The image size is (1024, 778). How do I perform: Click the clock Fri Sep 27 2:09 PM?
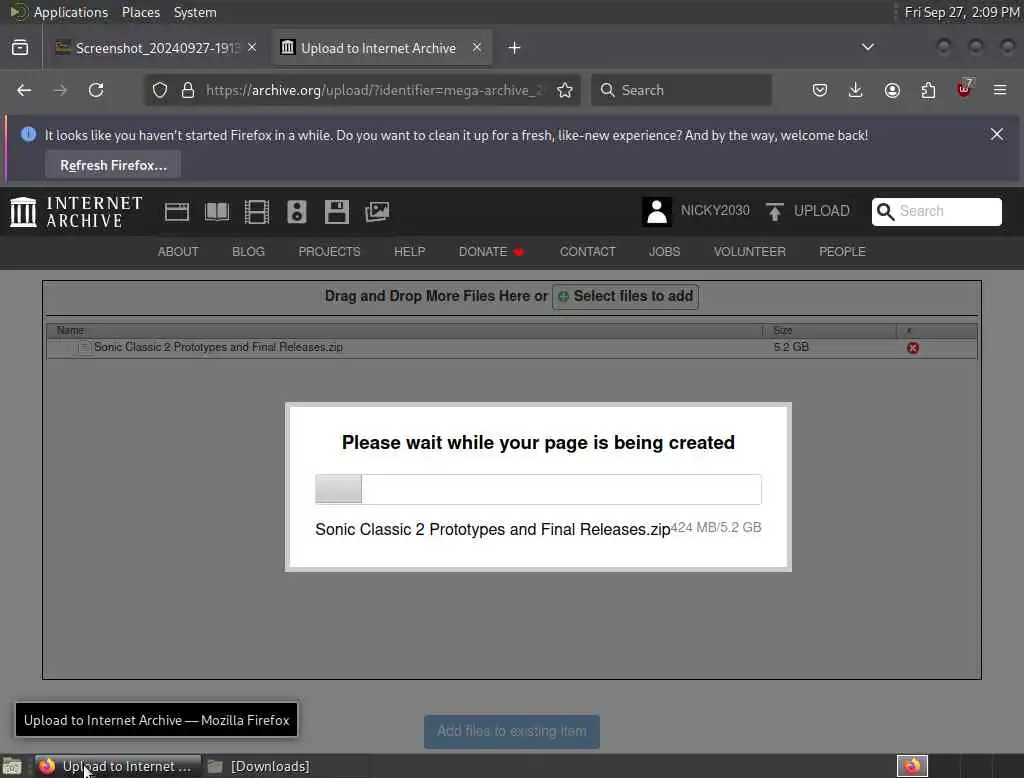coord(961,12)
